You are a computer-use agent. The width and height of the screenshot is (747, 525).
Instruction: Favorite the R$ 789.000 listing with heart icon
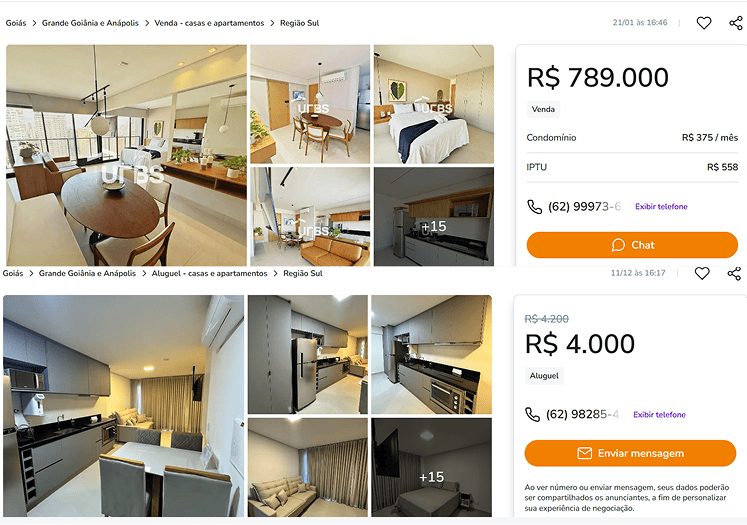pyautogui.click(x=704, y=23)
